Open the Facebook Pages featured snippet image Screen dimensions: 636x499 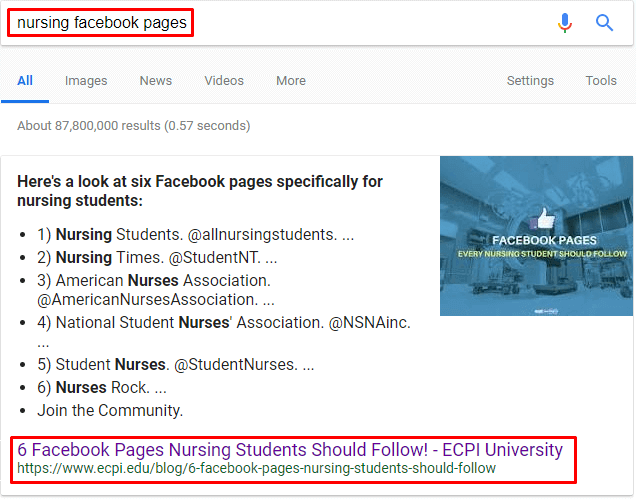coord(536,236)
